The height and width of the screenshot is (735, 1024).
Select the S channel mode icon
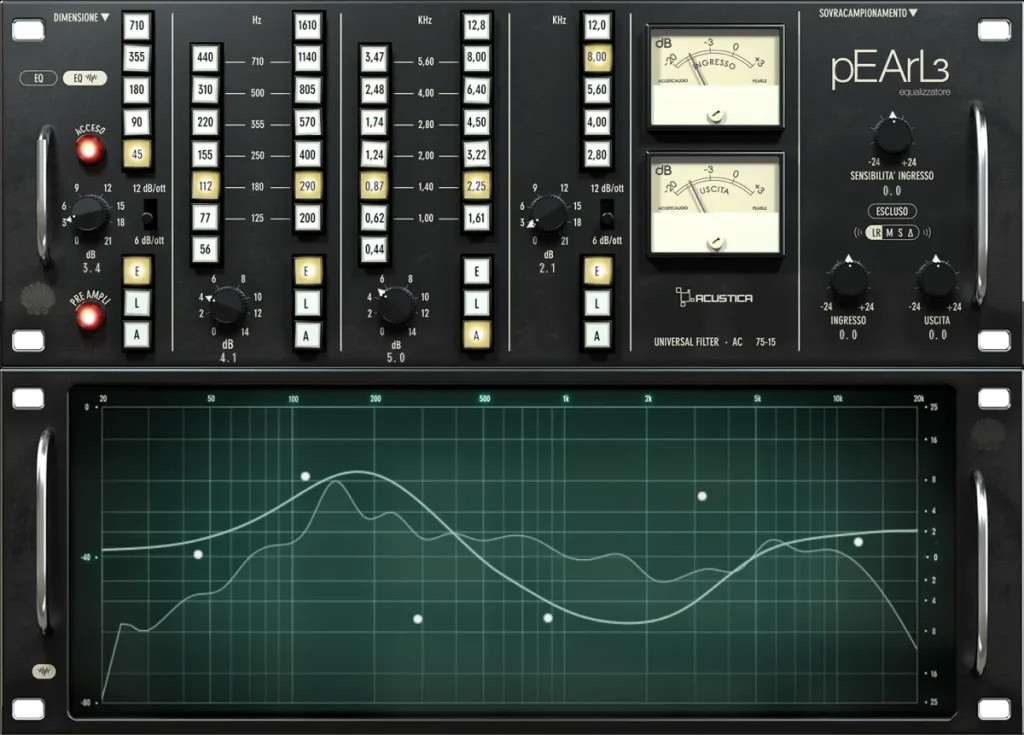pyautogui.click(x=900, y=232)
